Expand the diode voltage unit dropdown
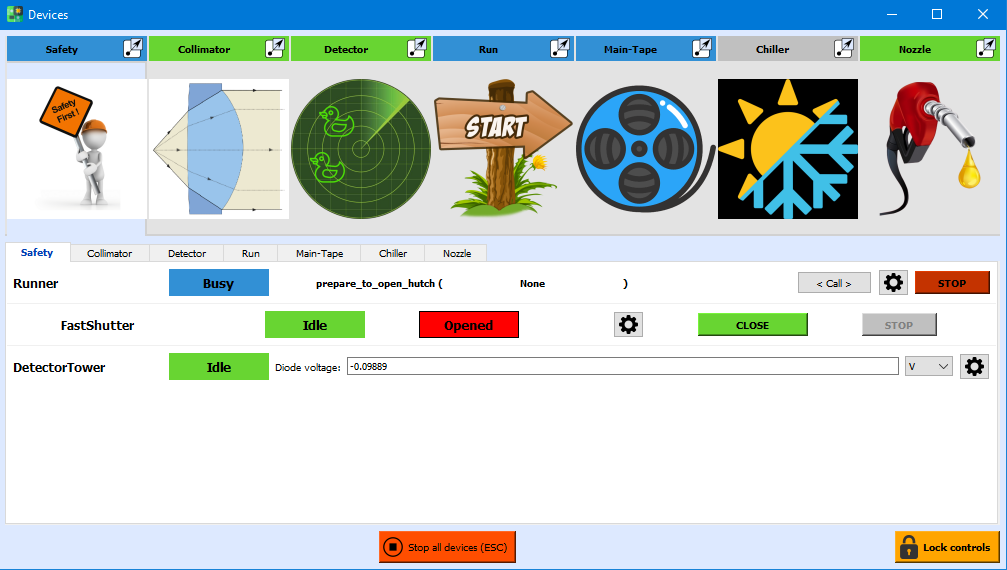1007x570 pixels. coord(928,367)
